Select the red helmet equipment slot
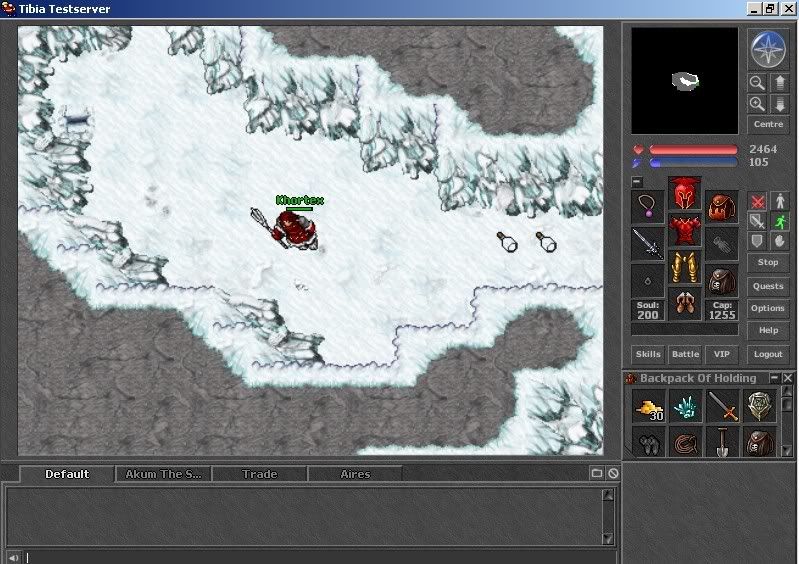The image size is (799, 564). point(684,194)
